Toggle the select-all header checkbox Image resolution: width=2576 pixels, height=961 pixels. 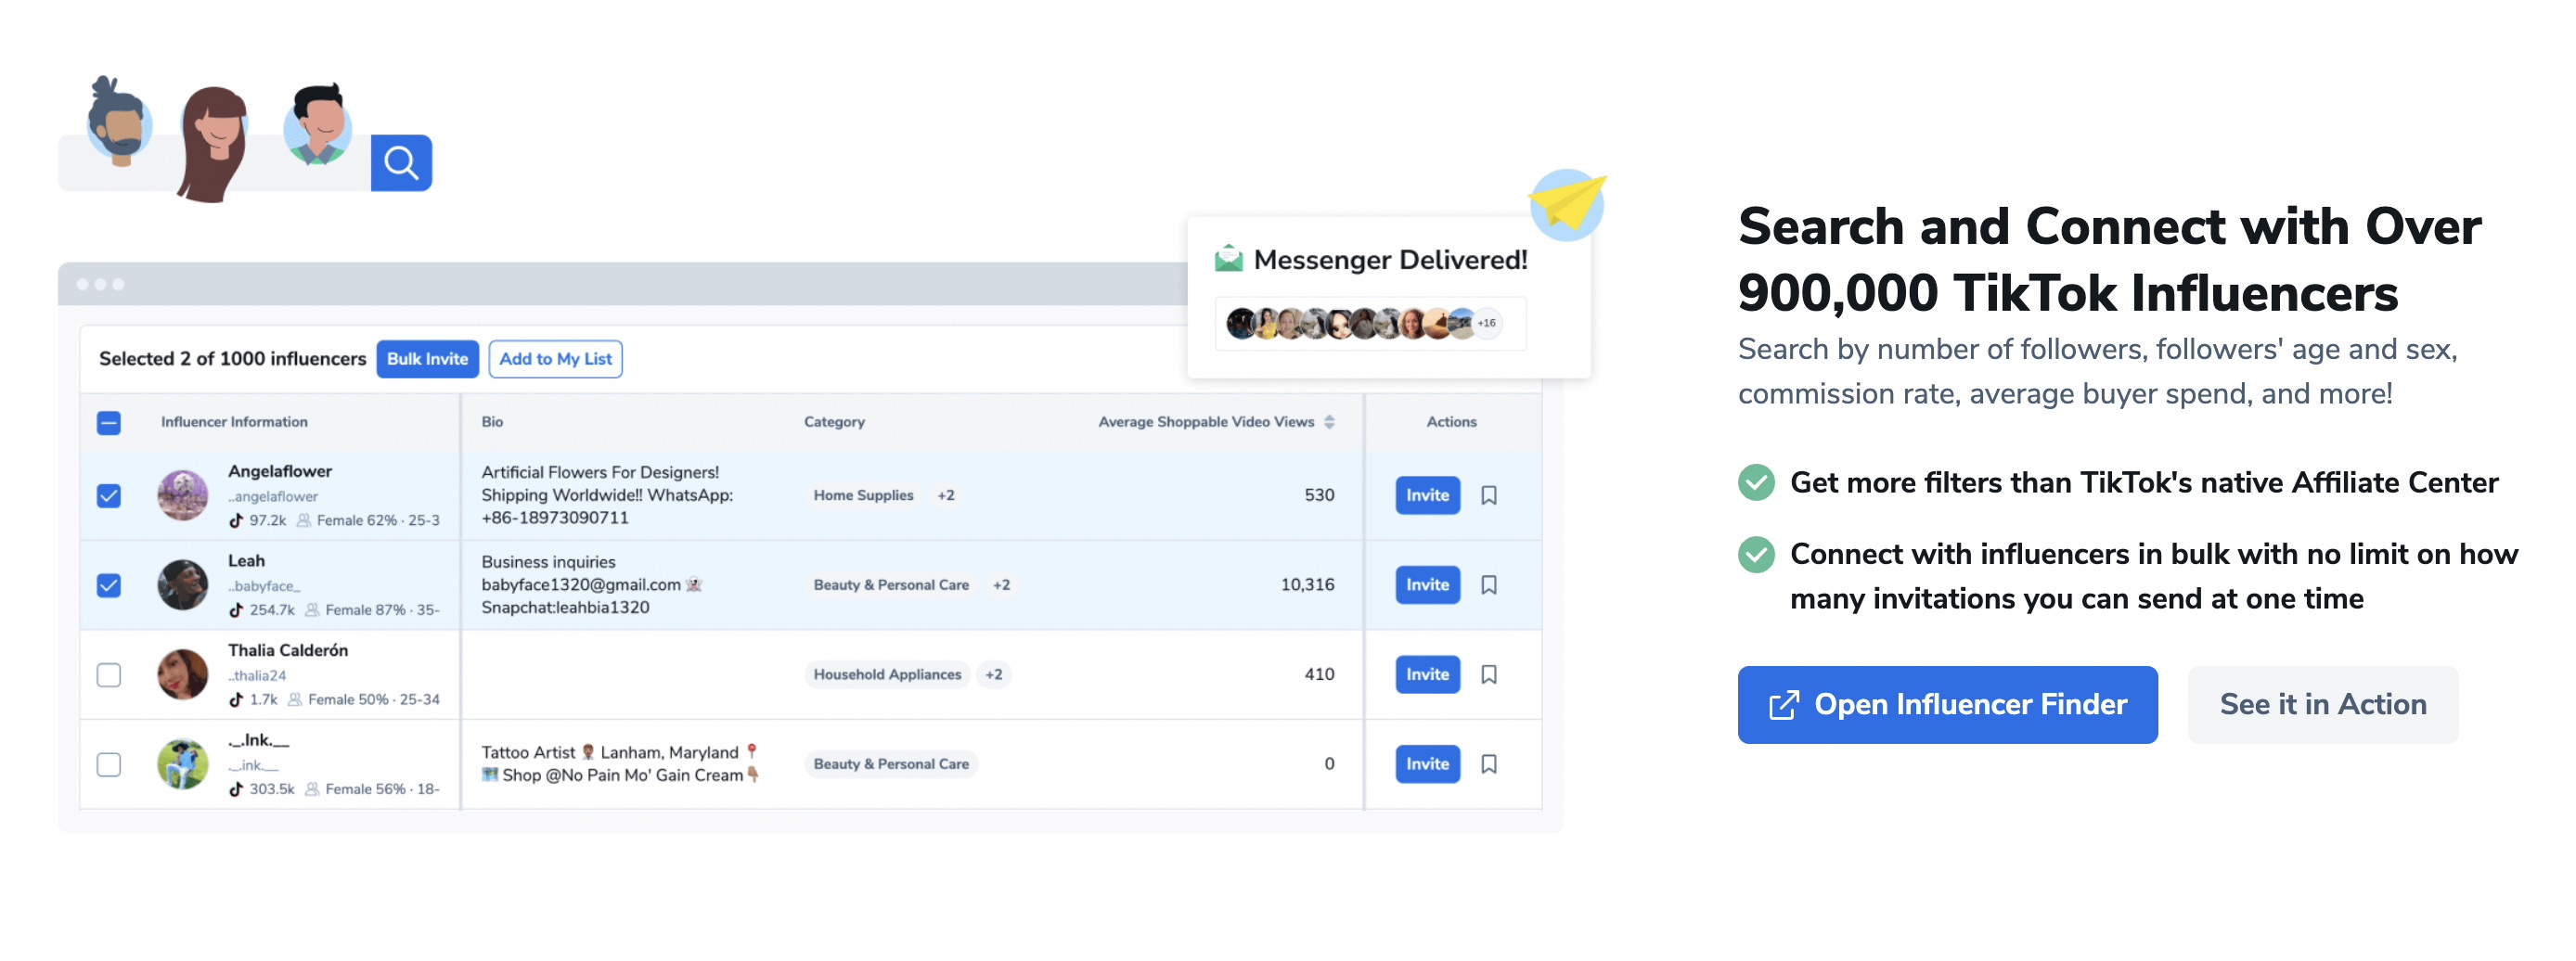click(x=109, y=422)
